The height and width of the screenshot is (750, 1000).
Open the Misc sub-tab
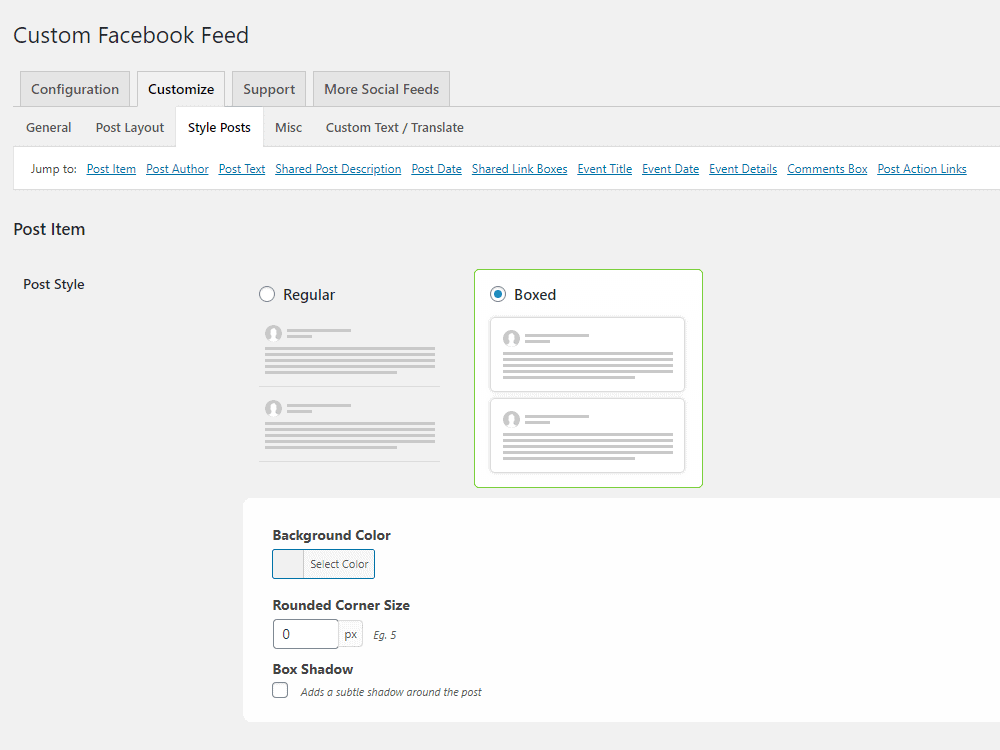tap(288, 128)
